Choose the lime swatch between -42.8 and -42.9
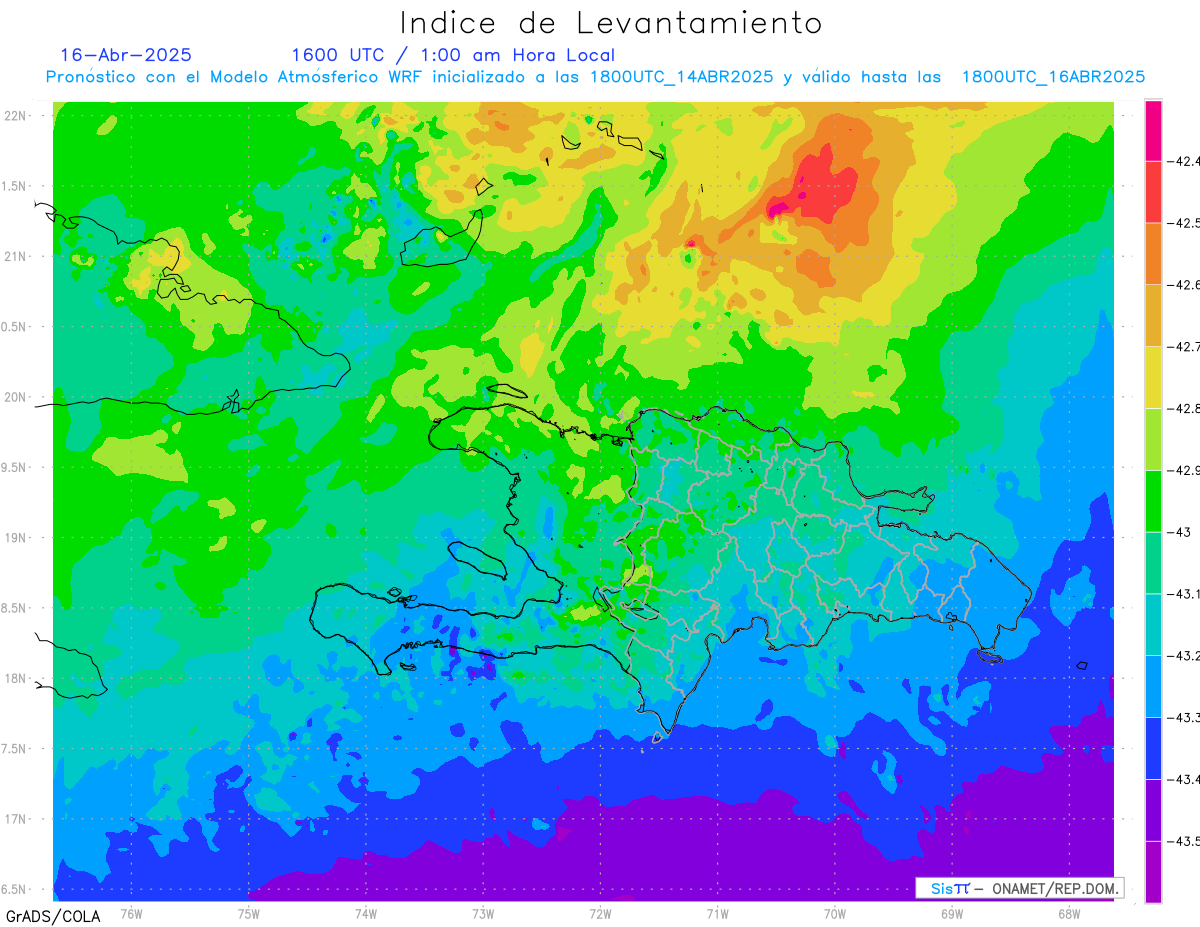 [x=1153, y=439]
